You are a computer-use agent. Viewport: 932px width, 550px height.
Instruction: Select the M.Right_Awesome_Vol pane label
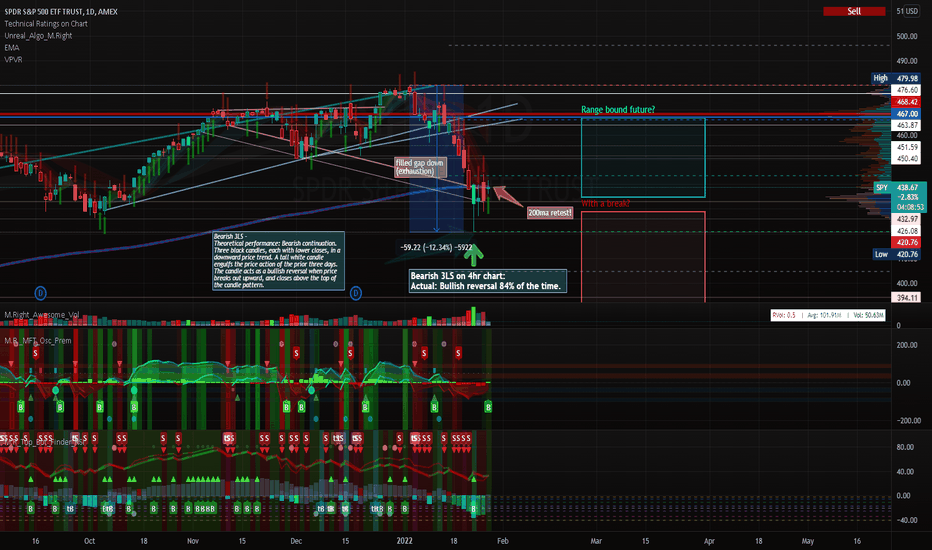42,315
